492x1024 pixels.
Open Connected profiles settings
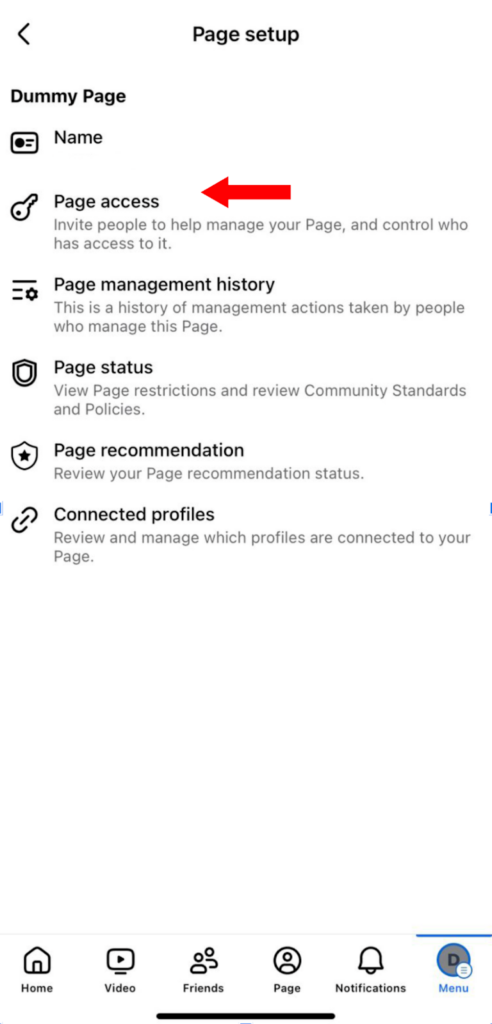[x=246, y=535]
